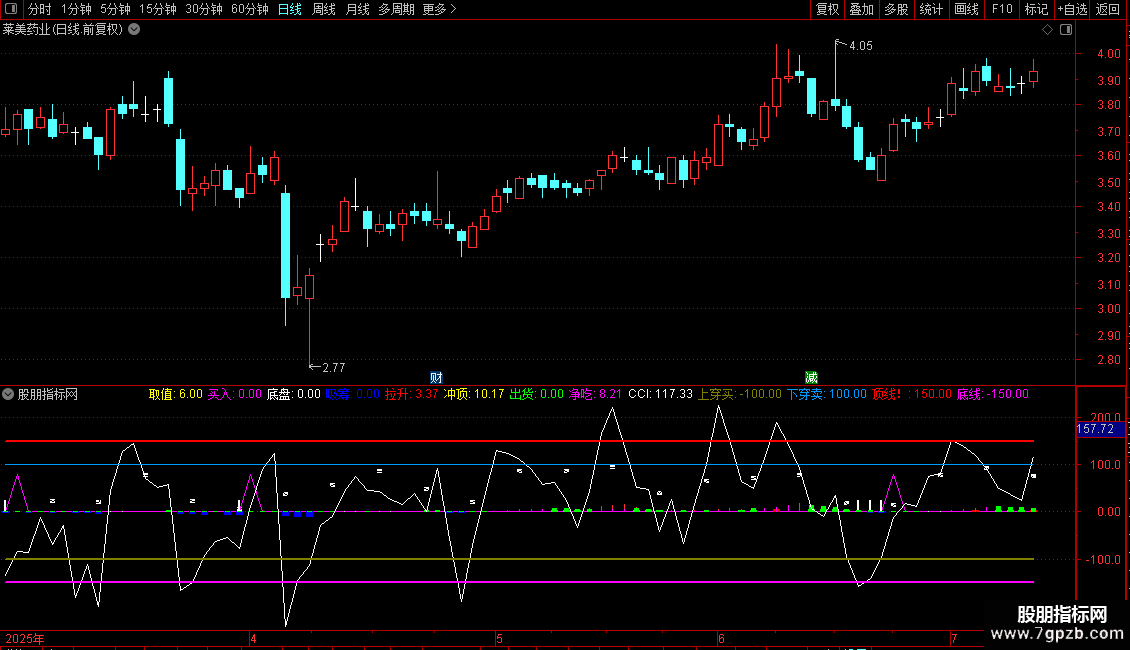
Task: Toggle the side panel icon in chart header
Action: point(1066,30)
